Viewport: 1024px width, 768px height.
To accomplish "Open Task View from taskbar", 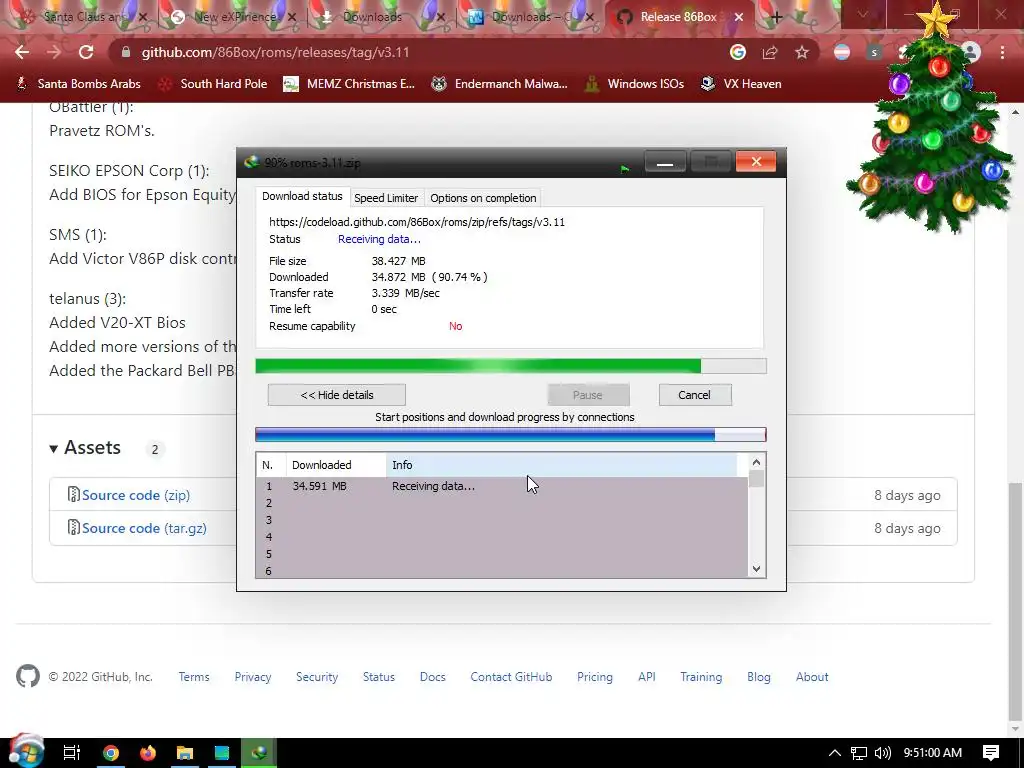I will (x=72, y=753).
